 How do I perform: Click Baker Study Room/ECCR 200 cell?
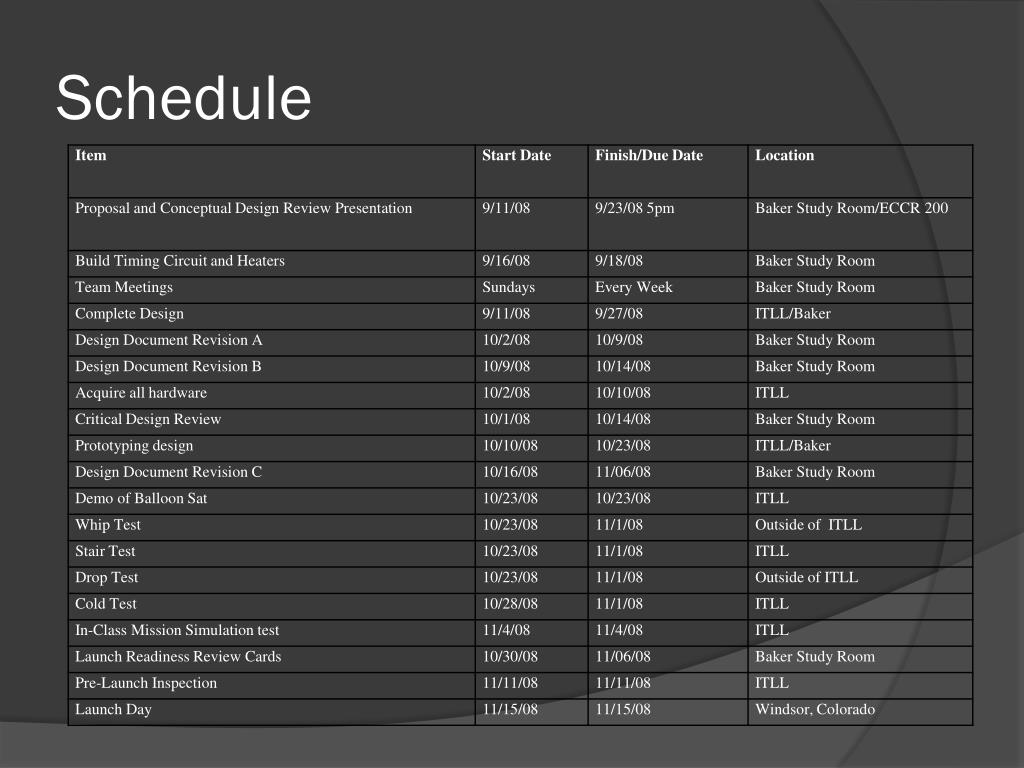pyautogui.click(x=852, y=208)
